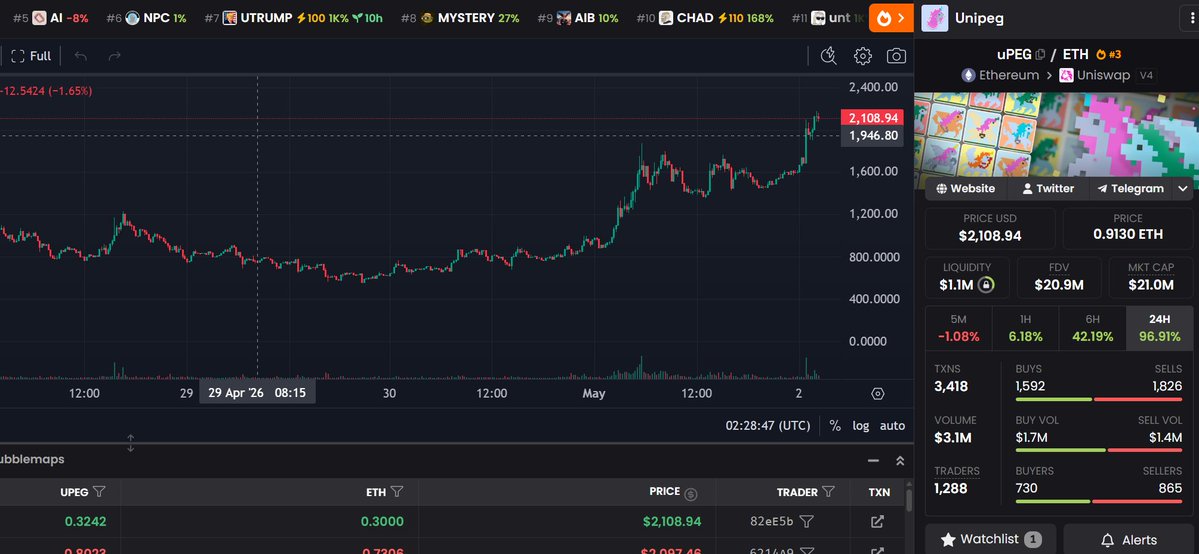Image resolution: width=1199 pixels, height=554 pixels.
Task: Open #6 NPC trending token
Action: pos(146,18)
